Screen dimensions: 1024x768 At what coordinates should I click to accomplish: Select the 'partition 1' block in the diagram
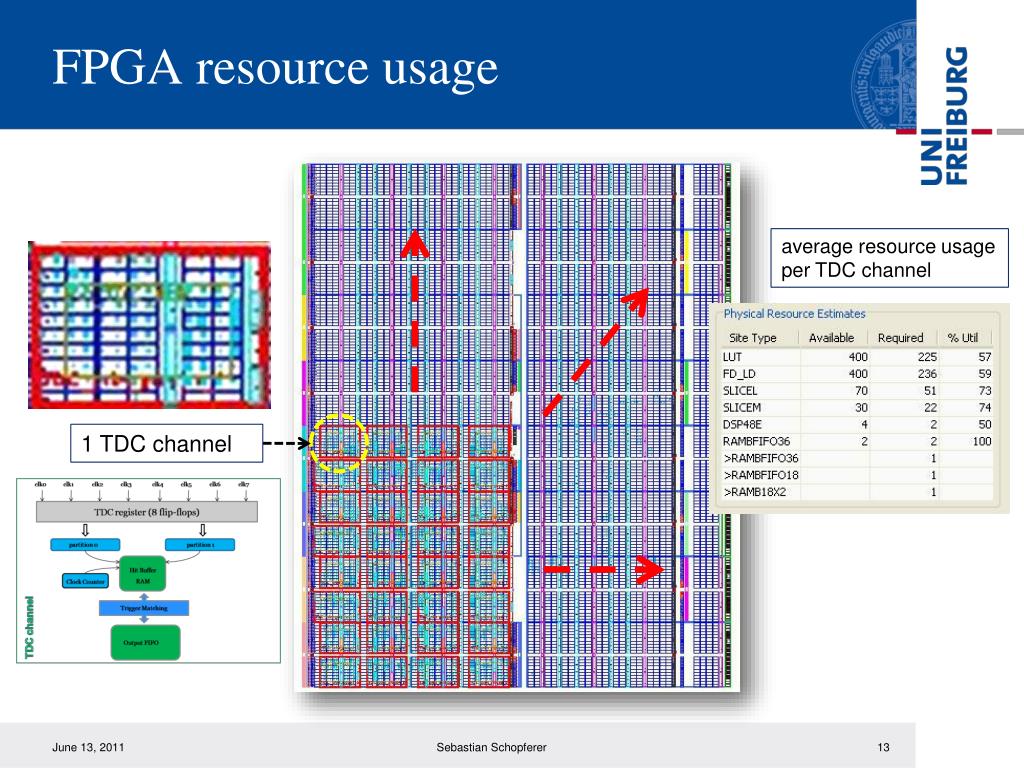point(200,545)
